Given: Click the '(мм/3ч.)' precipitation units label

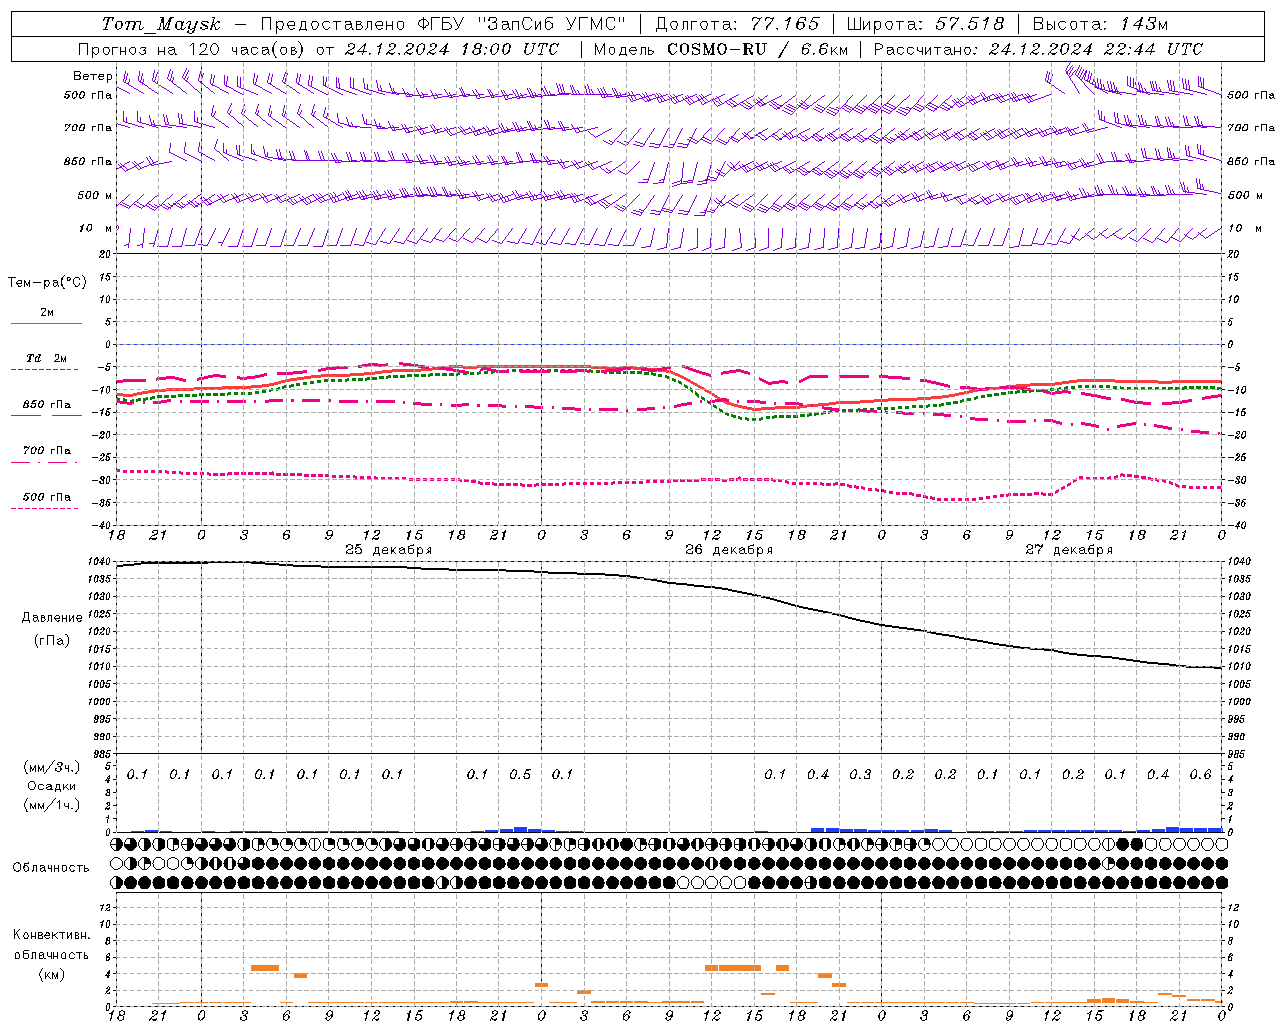Looking at the screenshot, I should click(52, 767).
